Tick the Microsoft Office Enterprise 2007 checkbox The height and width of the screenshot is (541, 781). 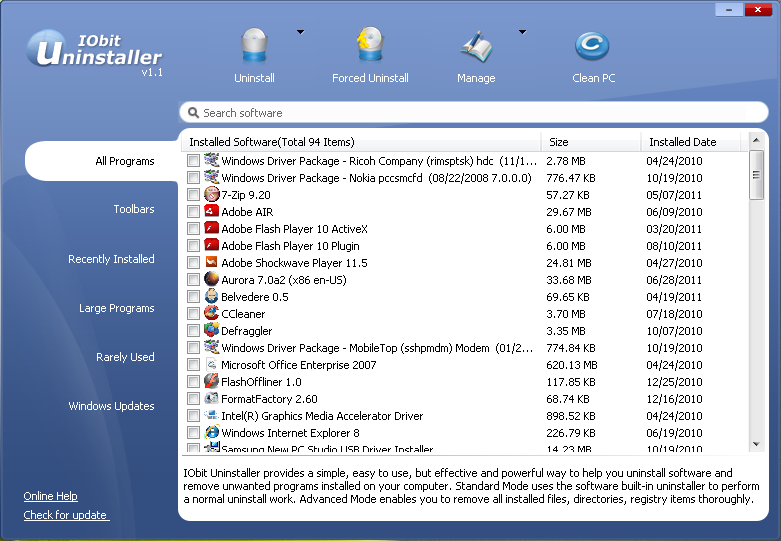point(193,365)
